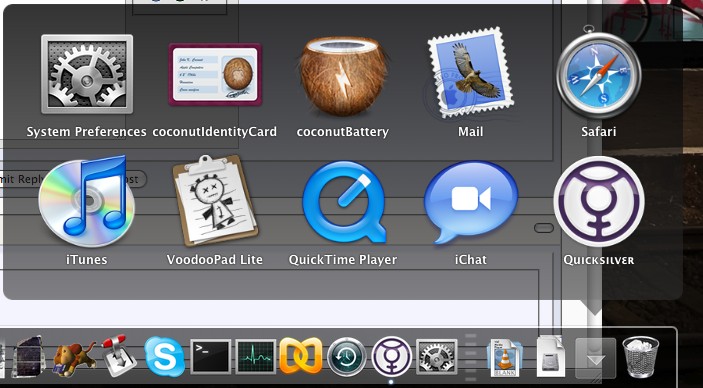703x388 pixels.
Task: Open Time Machine from the Dock
Action: tap(347, 357)
